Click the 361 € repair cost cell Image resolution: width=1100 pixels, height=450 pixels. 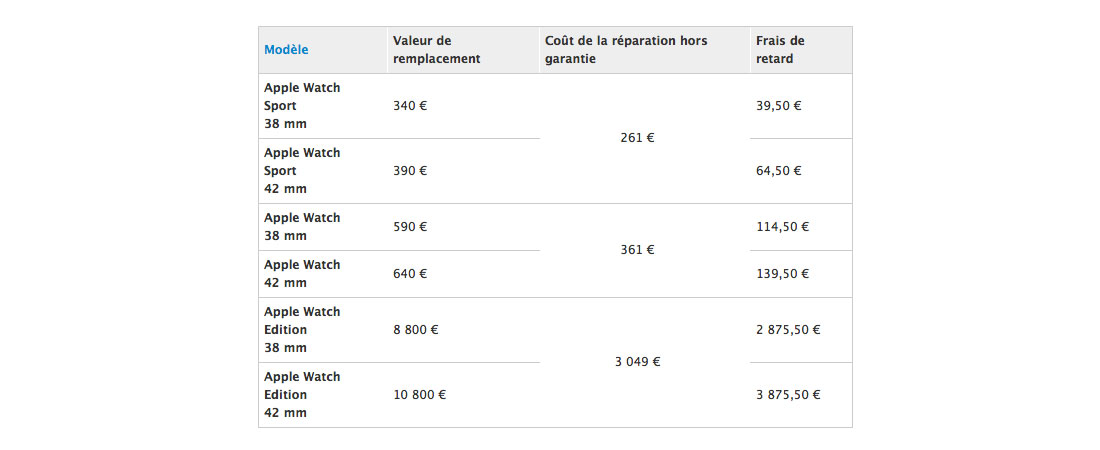[638, 250]
